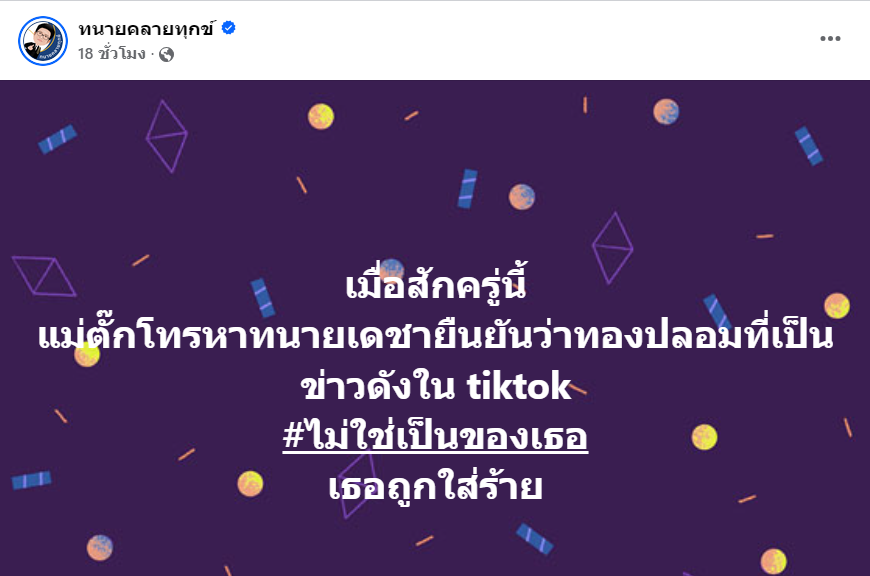The width and height of the screenshot is (870, 576).
Task: Click the word tiktok in the post
Action: (519, 386)
